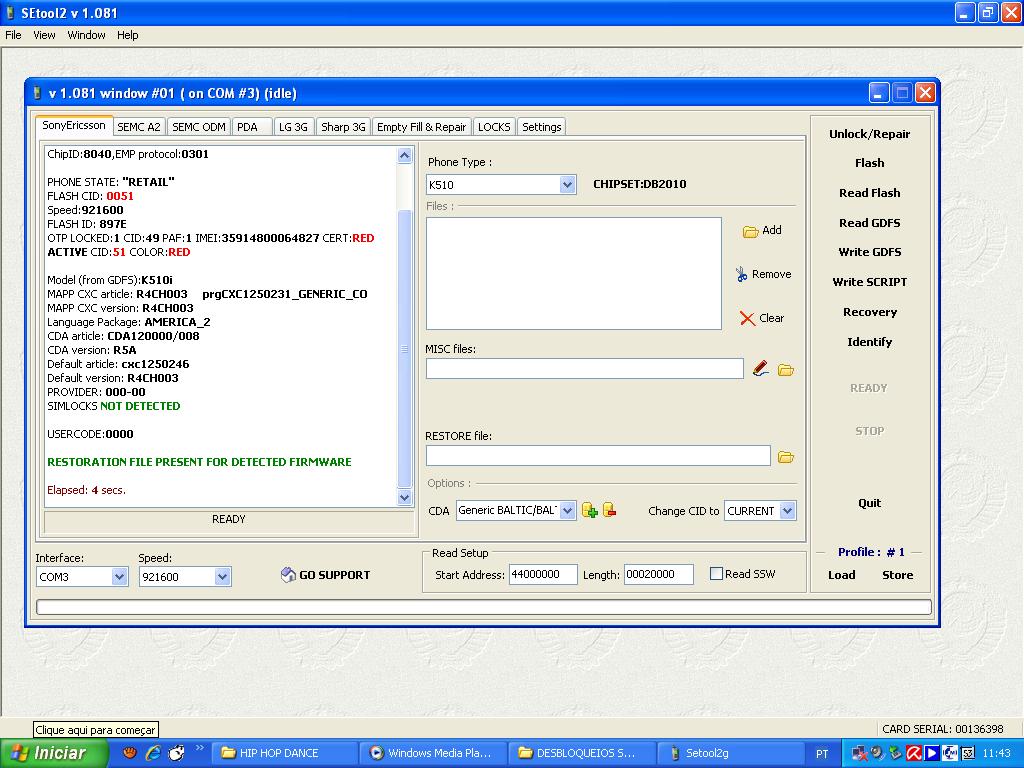Click the Store profile button
The height and width of the screenshot is (768, 1024).
pos(898,575)
